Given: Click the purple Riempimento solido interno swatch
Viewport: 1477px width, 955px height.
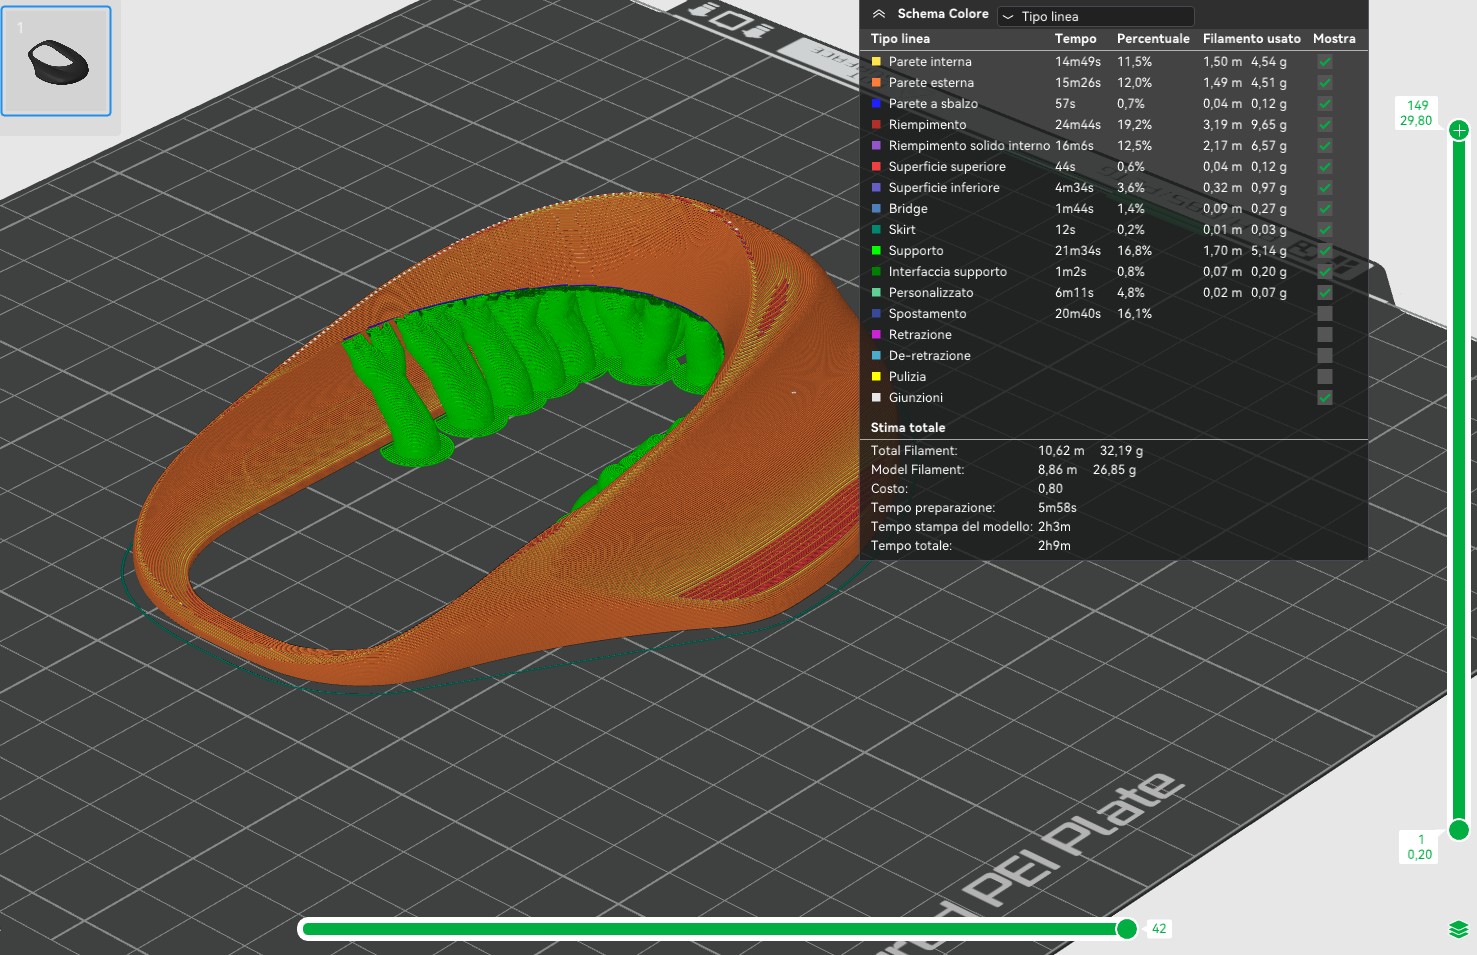Looking at the screenshot, I should click(877, 145).
